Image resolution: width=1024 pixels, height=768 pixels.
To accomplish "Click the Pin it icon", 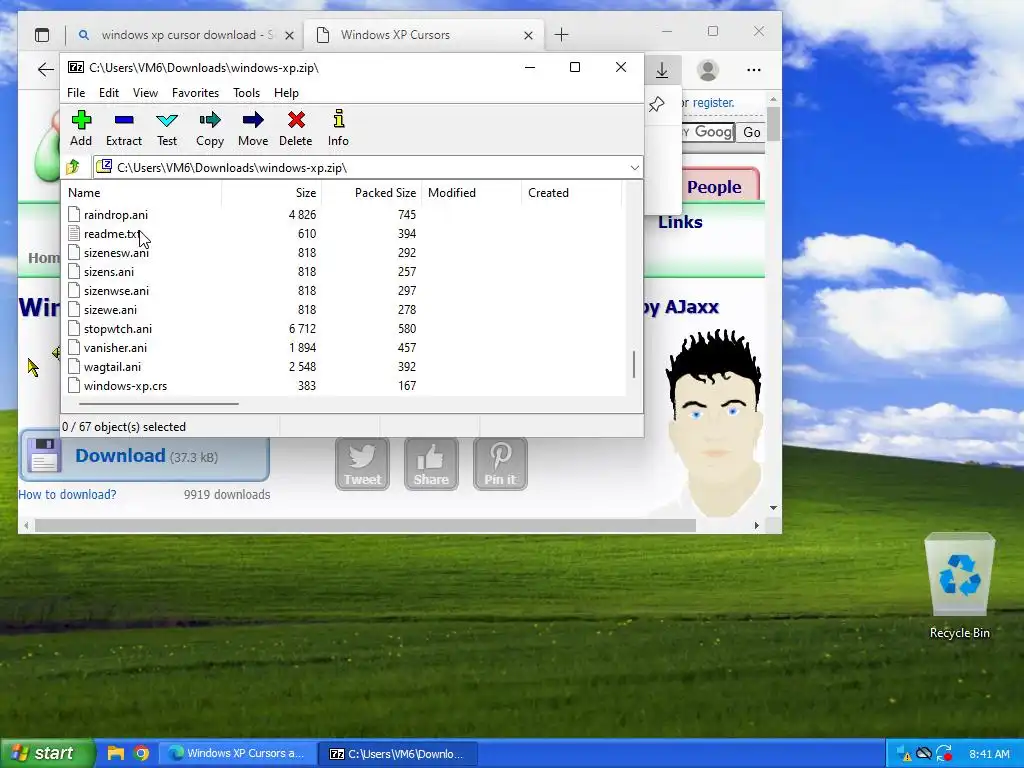I will click(500, 464).
